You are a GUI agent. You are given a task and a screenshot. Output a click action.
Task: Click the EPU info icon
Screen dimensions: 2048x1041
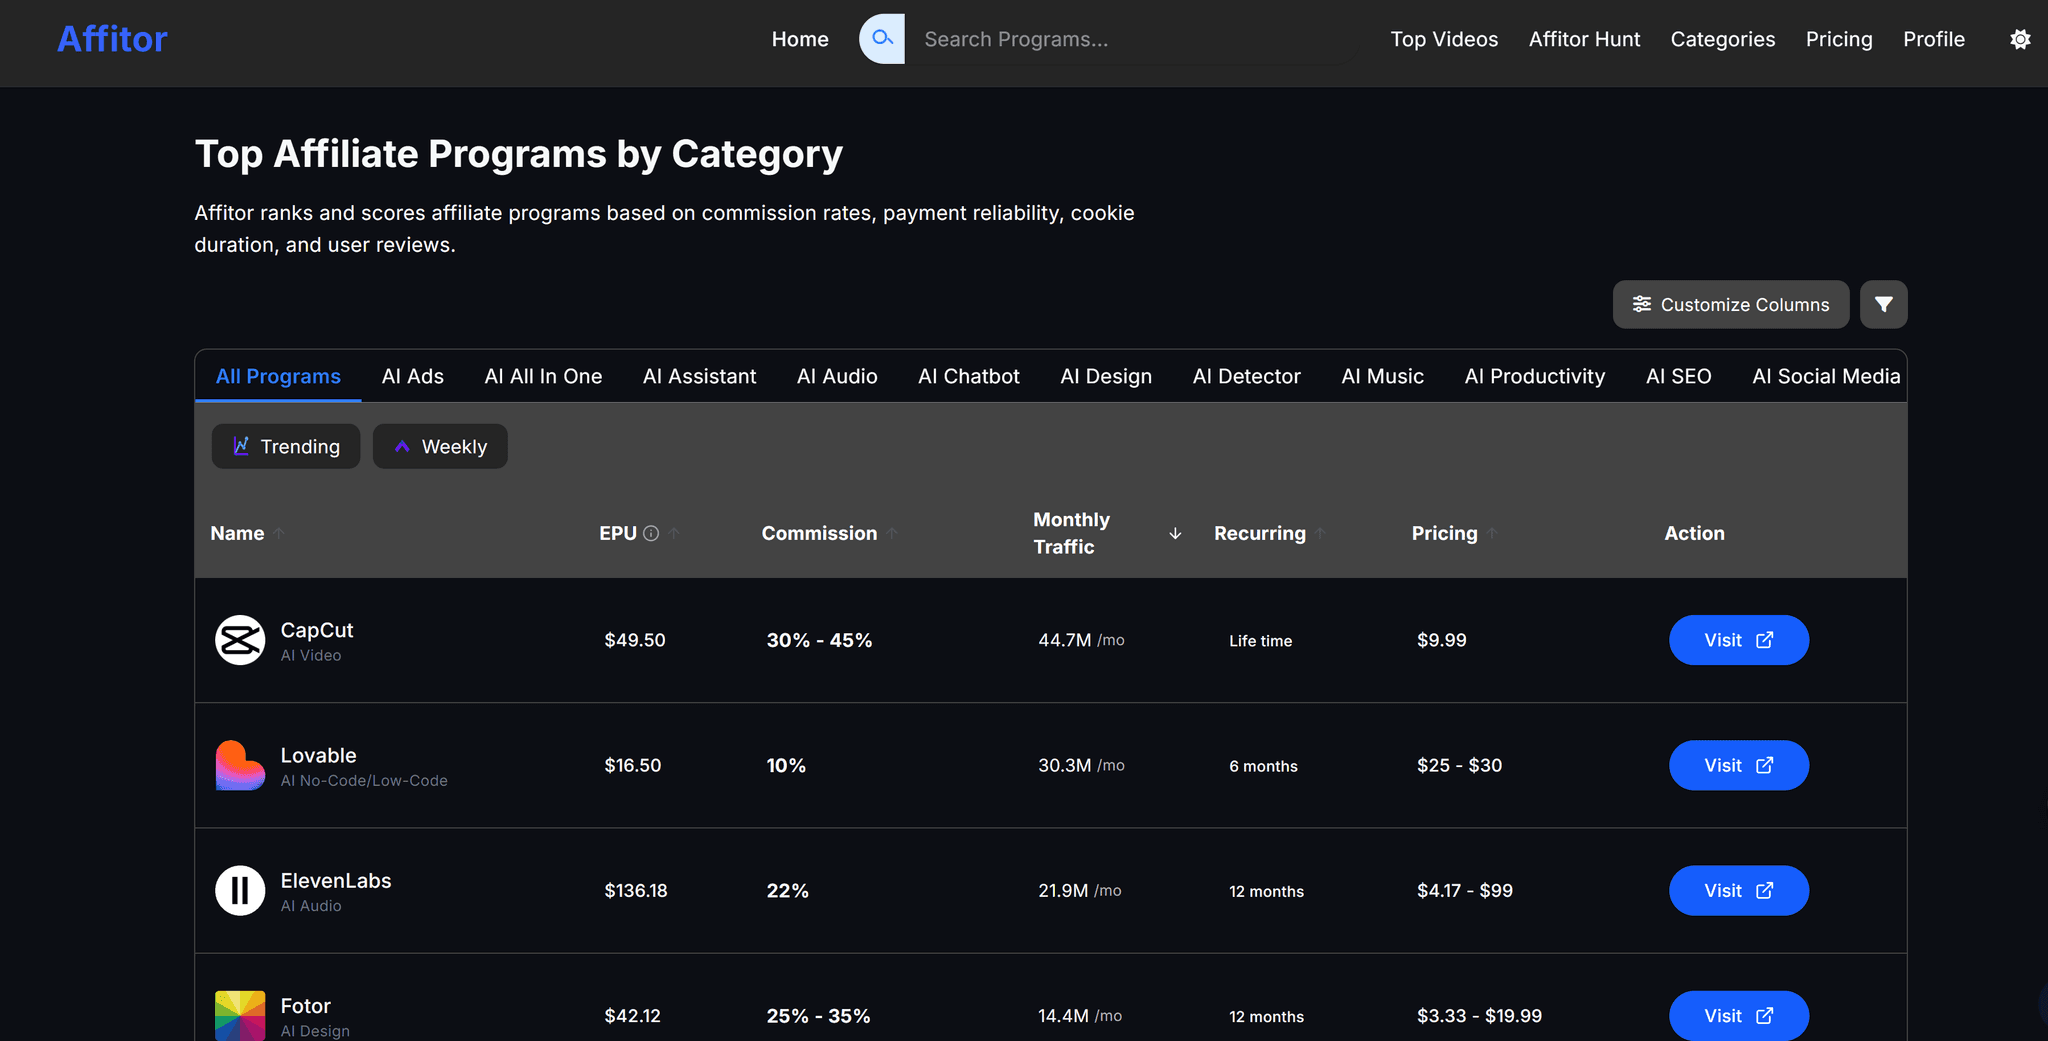coord(651,534)
